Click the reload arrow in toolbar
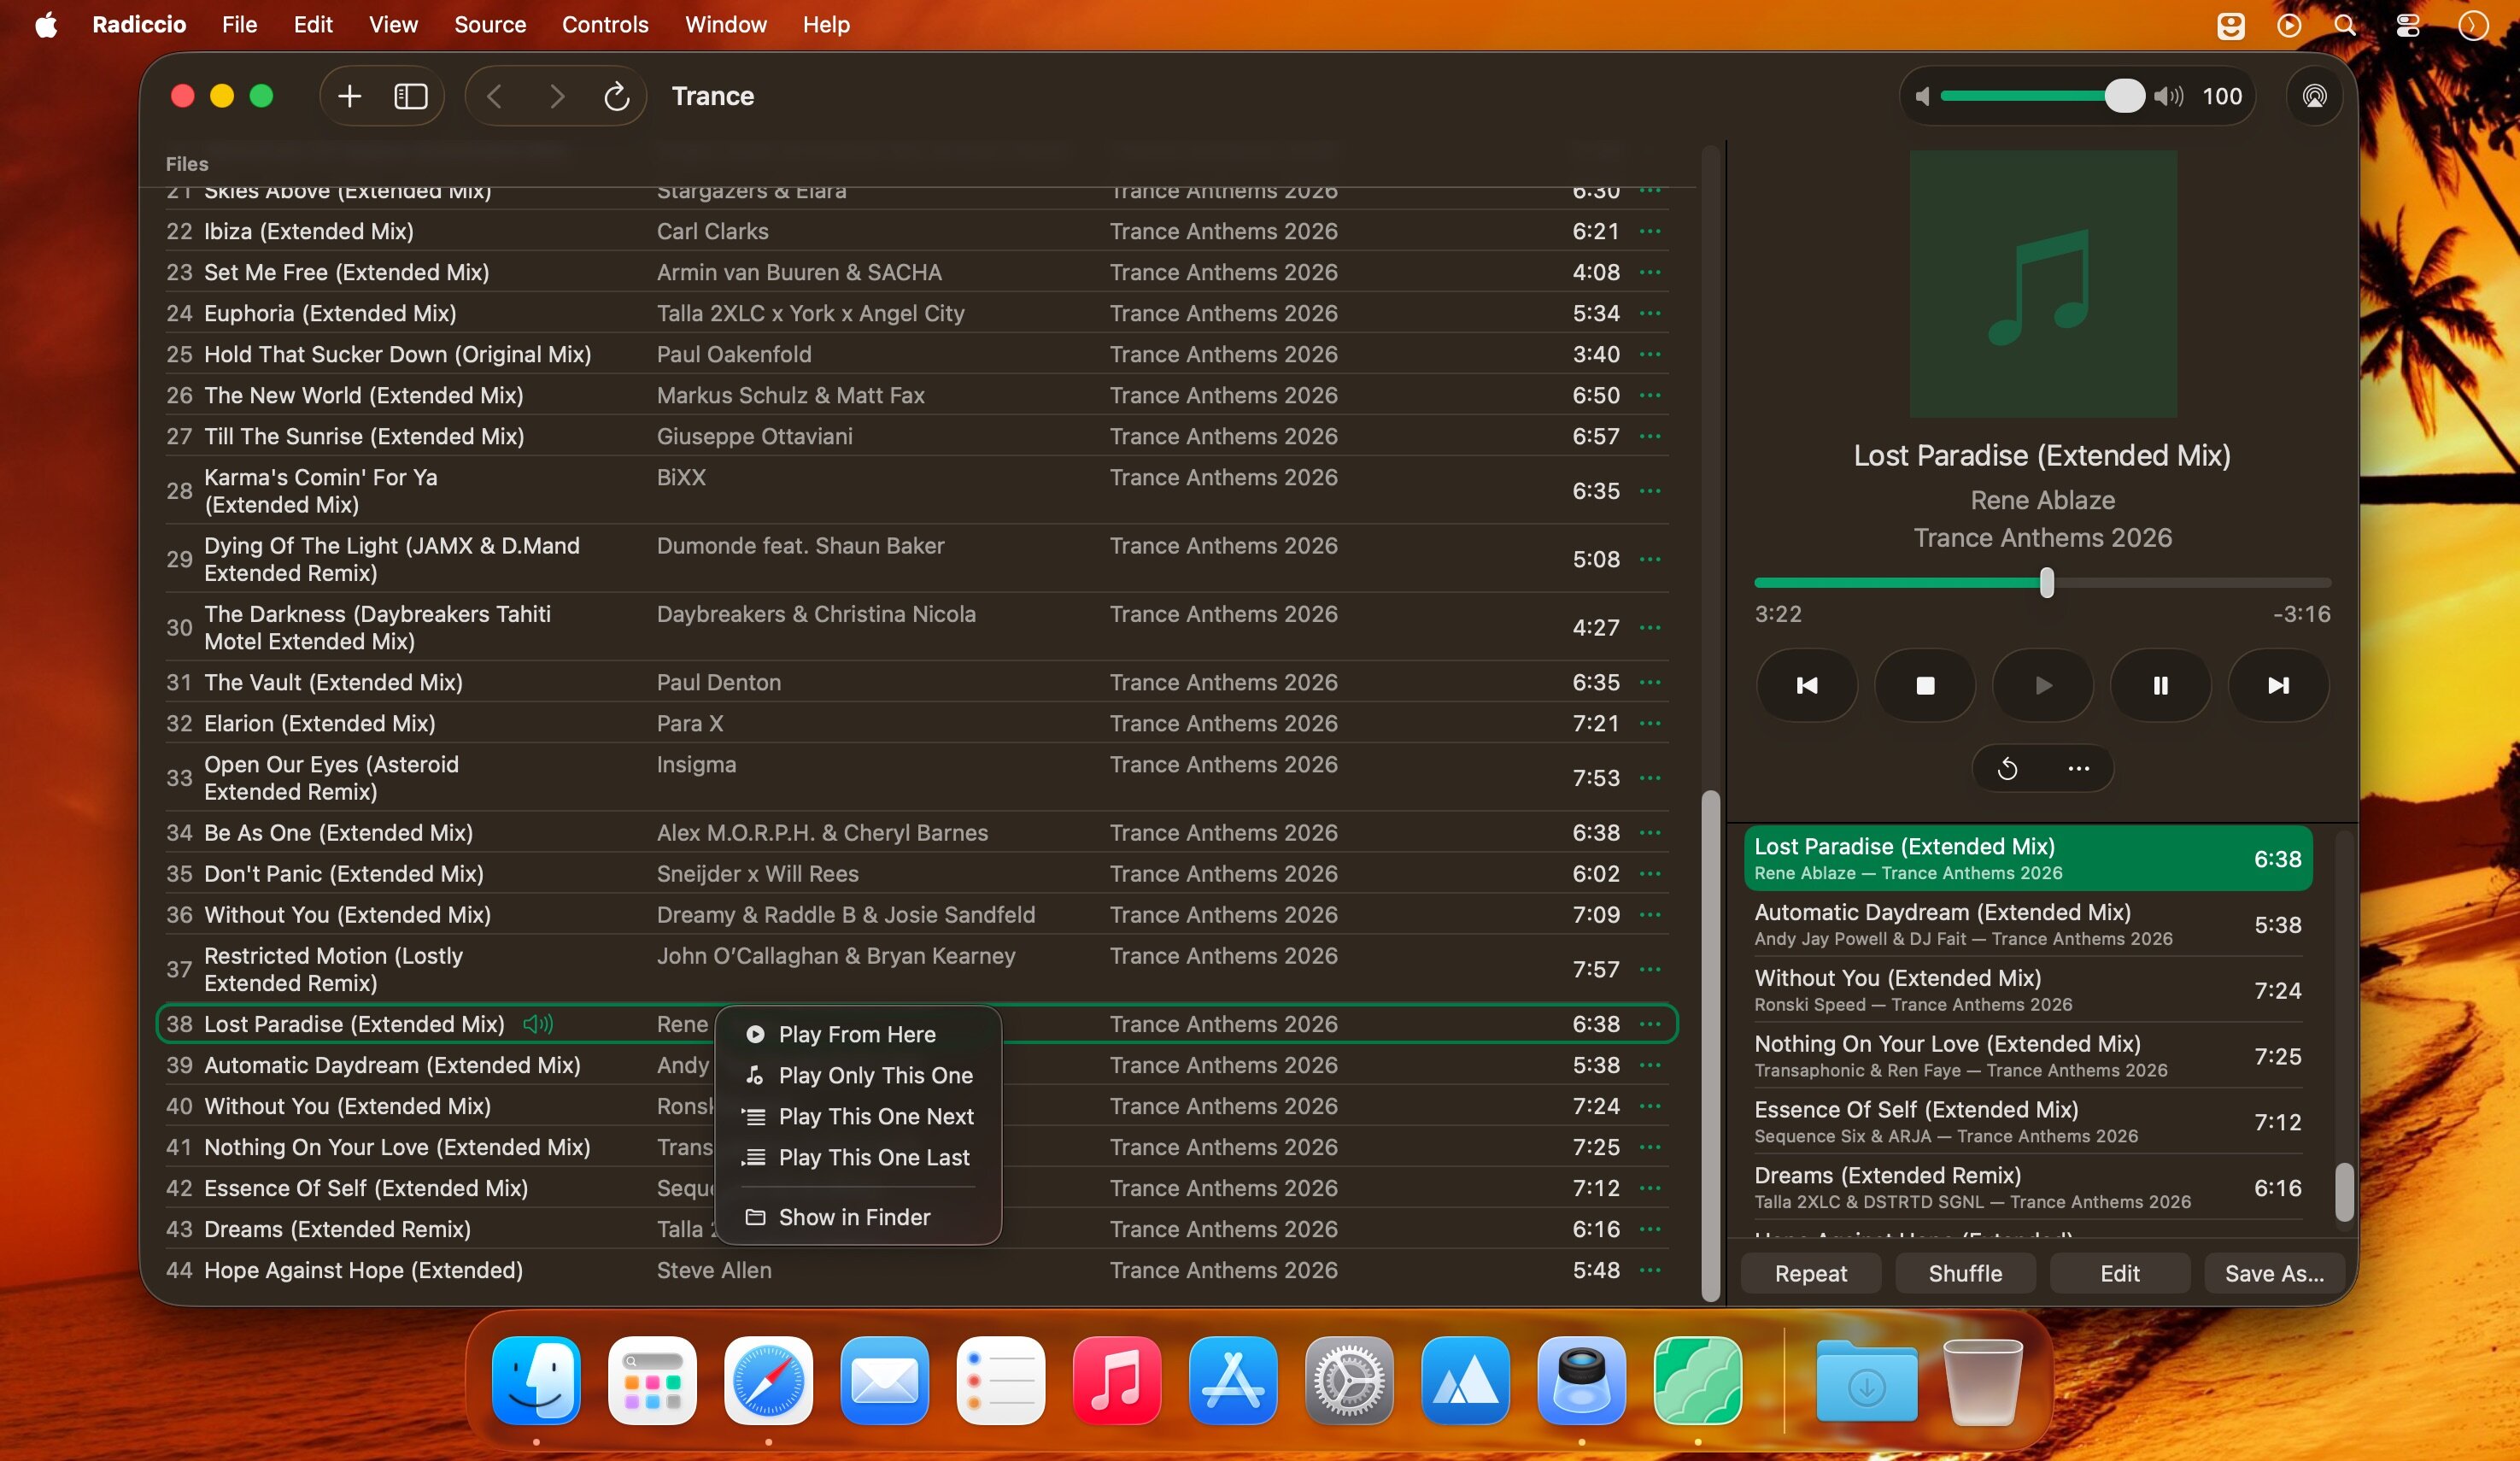2520x1461 pixels. pyautogui.click(x=616, y=96)
